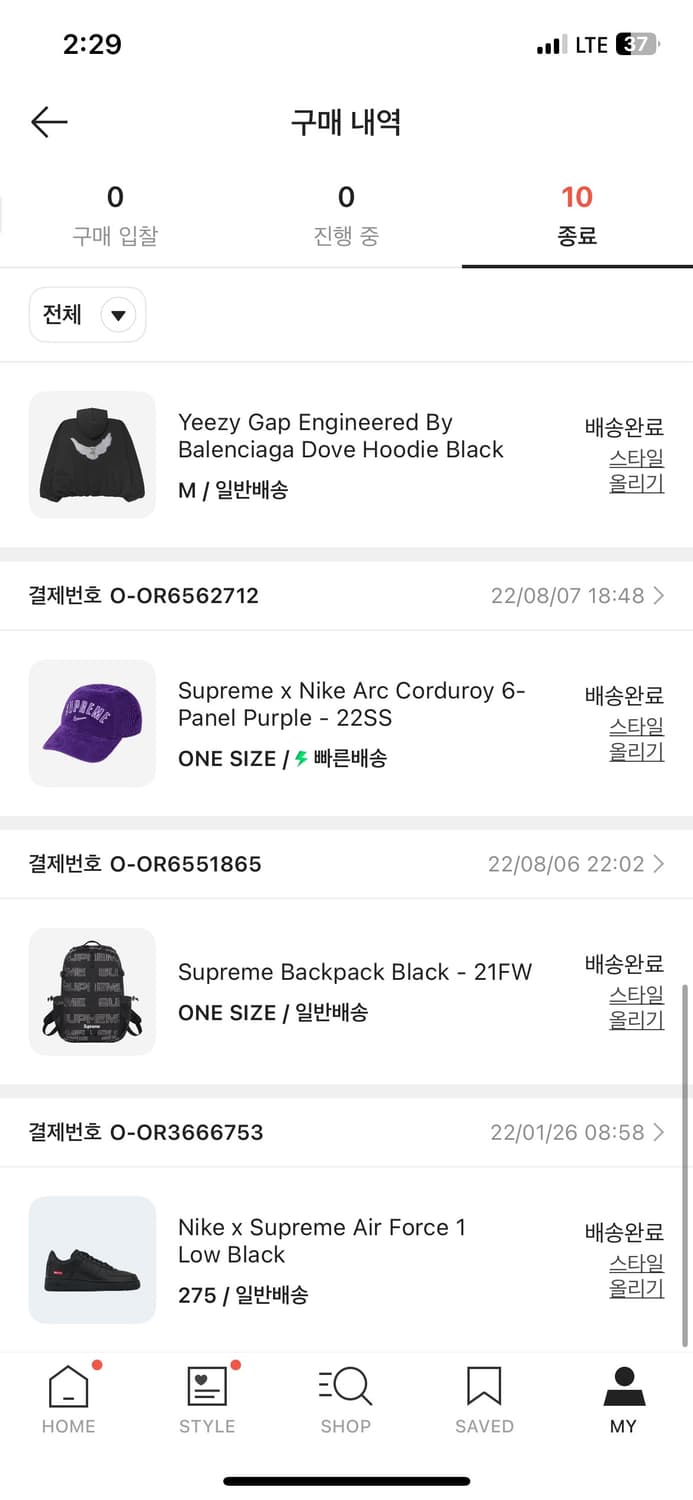
Task: Switch to the 진행 중 tab
Action: 346,215
